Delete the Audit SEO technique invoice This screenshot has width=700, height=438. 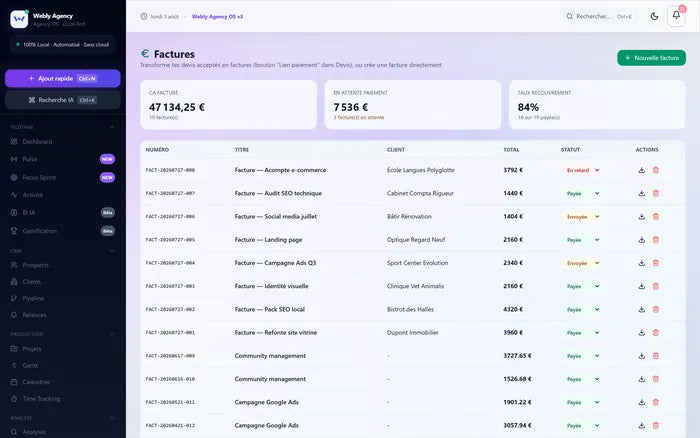click(656, 193)
